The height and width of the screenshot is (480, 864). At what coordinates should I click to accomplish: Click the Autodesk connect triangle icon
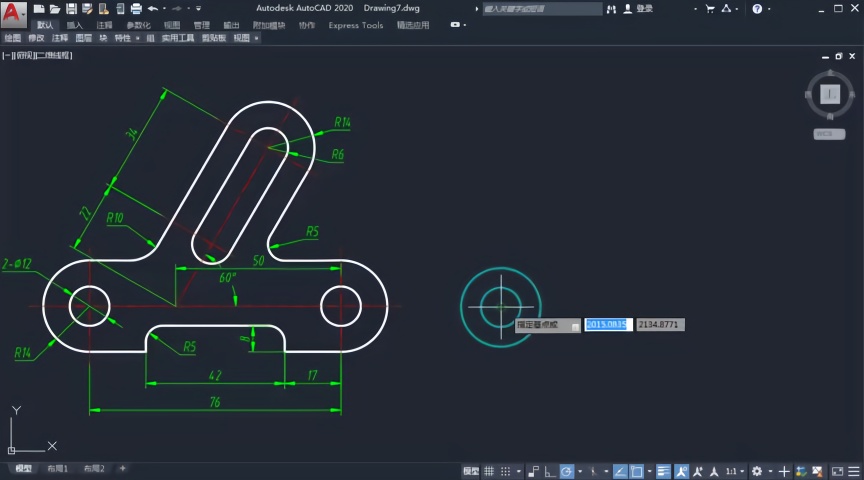(726, 9)
